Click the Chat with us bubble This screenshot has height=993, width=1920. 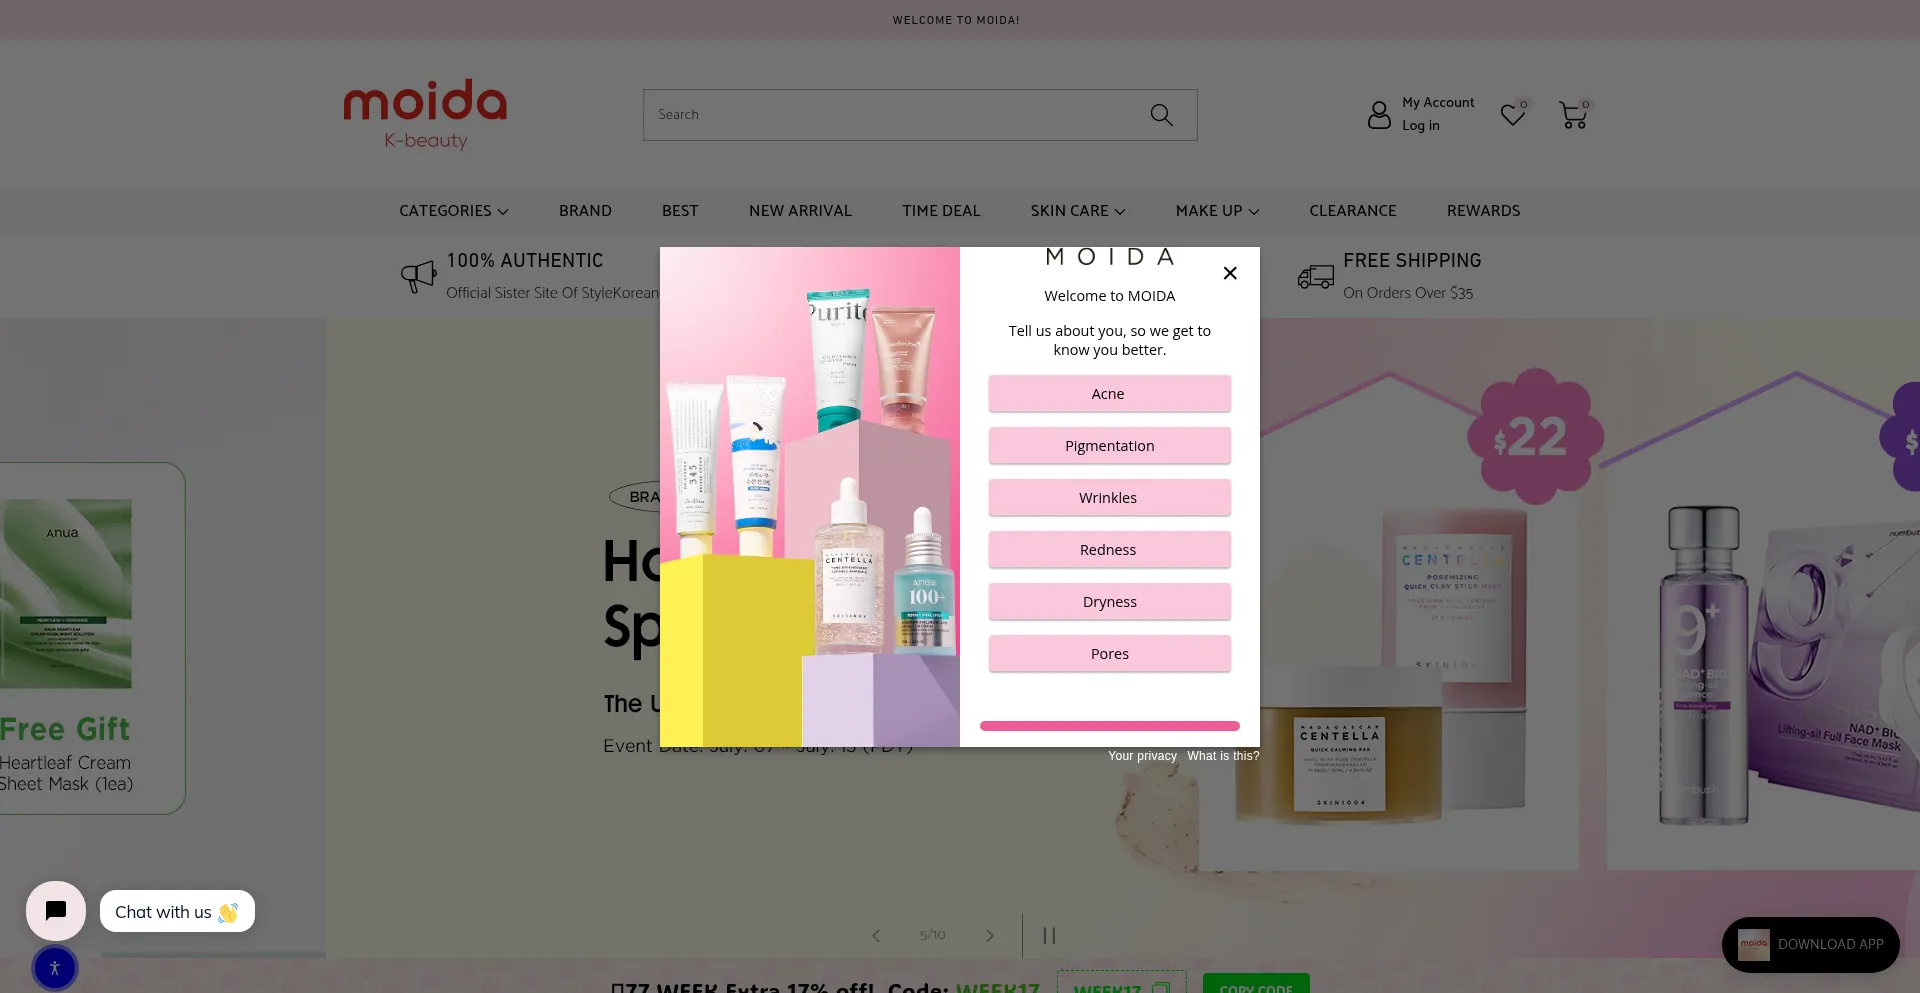point(177,911)
